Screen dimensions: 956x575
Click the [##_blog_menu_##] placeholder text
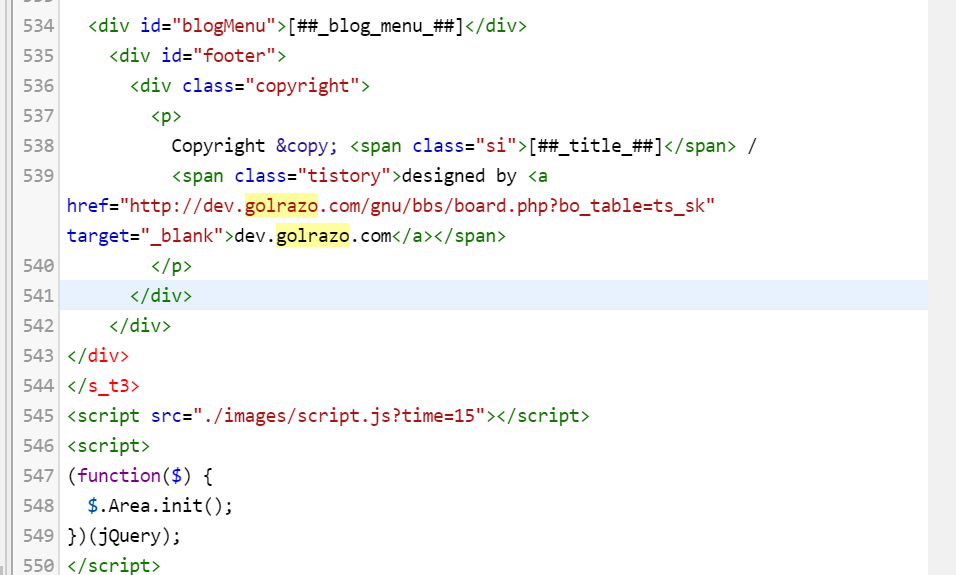pos(376,26)
